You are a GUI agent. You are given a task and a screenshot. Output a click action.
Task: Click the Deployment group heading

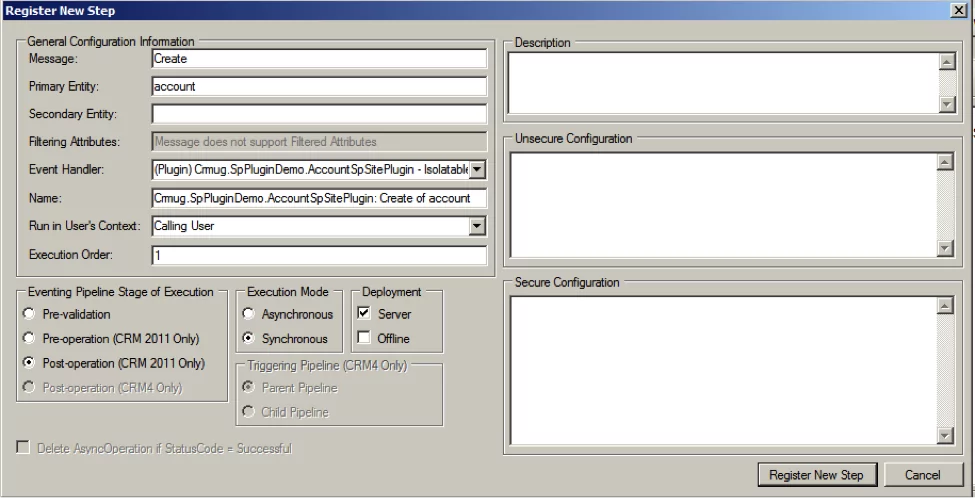click(x=392, y=292)
